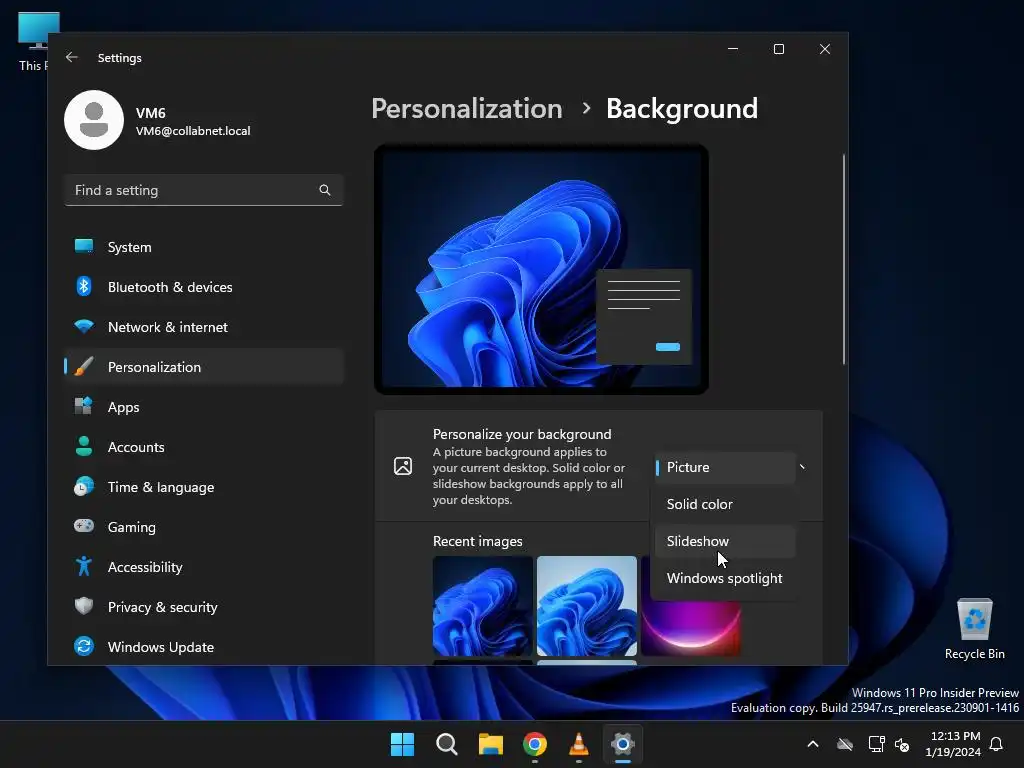The height and width of the screenshot is (768, 1024).
Task: Open System settings
Action: [204, 247]
